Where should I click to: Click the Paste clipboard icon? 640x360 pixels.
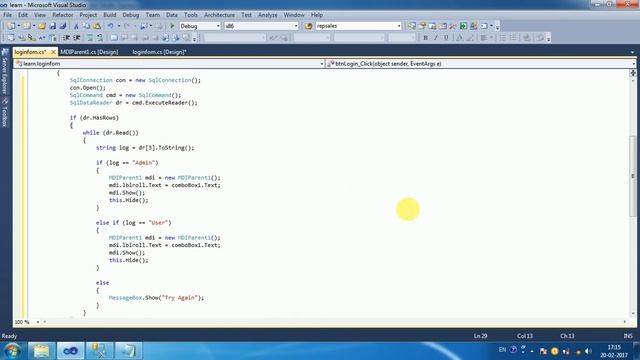(97, 26)
